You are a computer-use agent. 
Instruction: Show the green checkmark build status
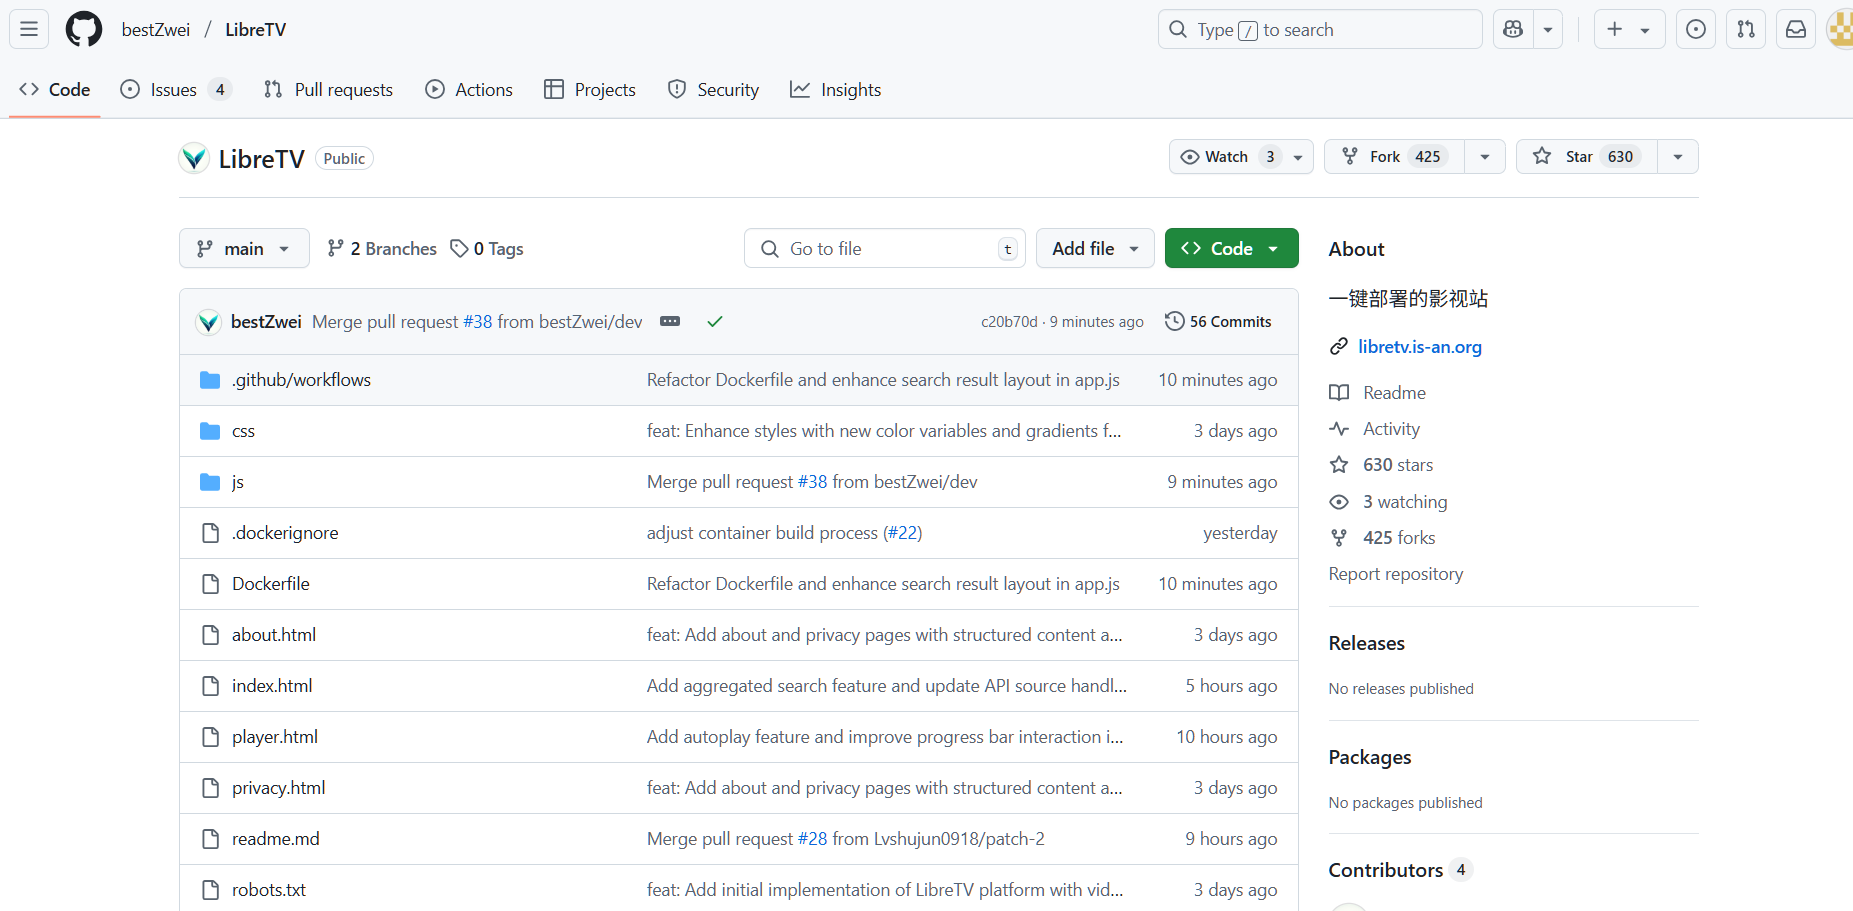[x=715, y=322]
